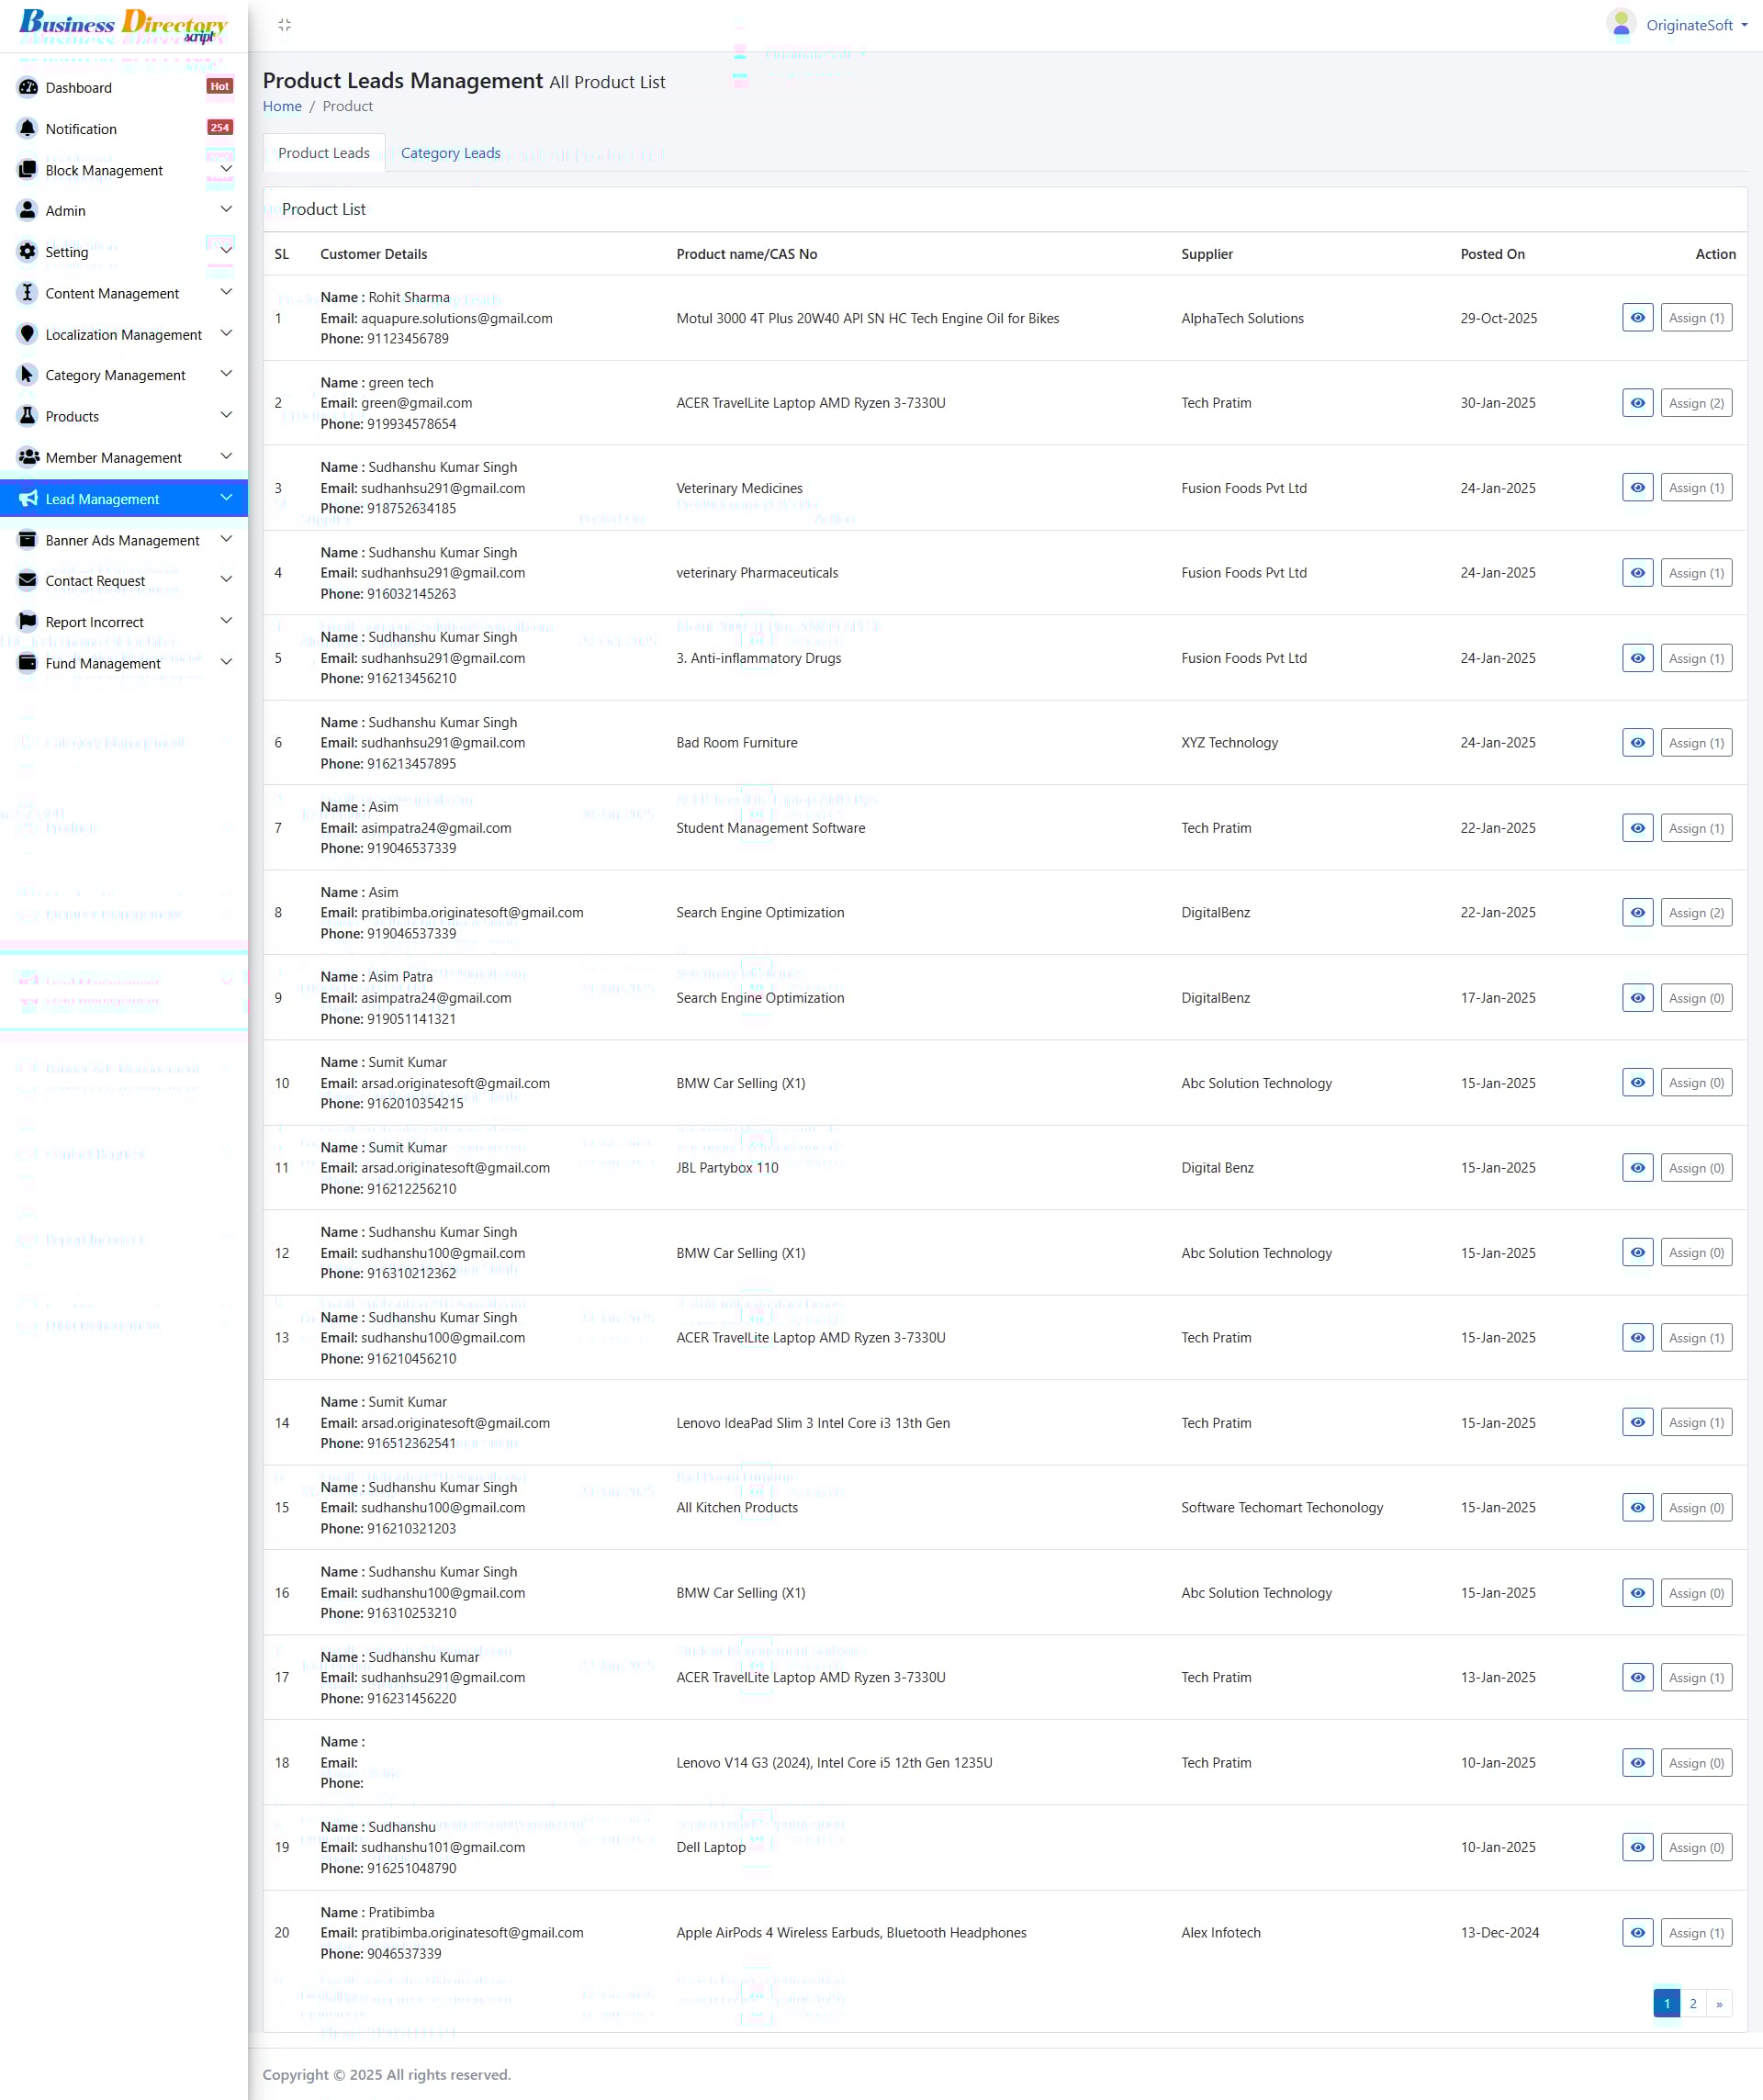
Task: Click the Member Management people icon
Action: click(x=28, y=457)
